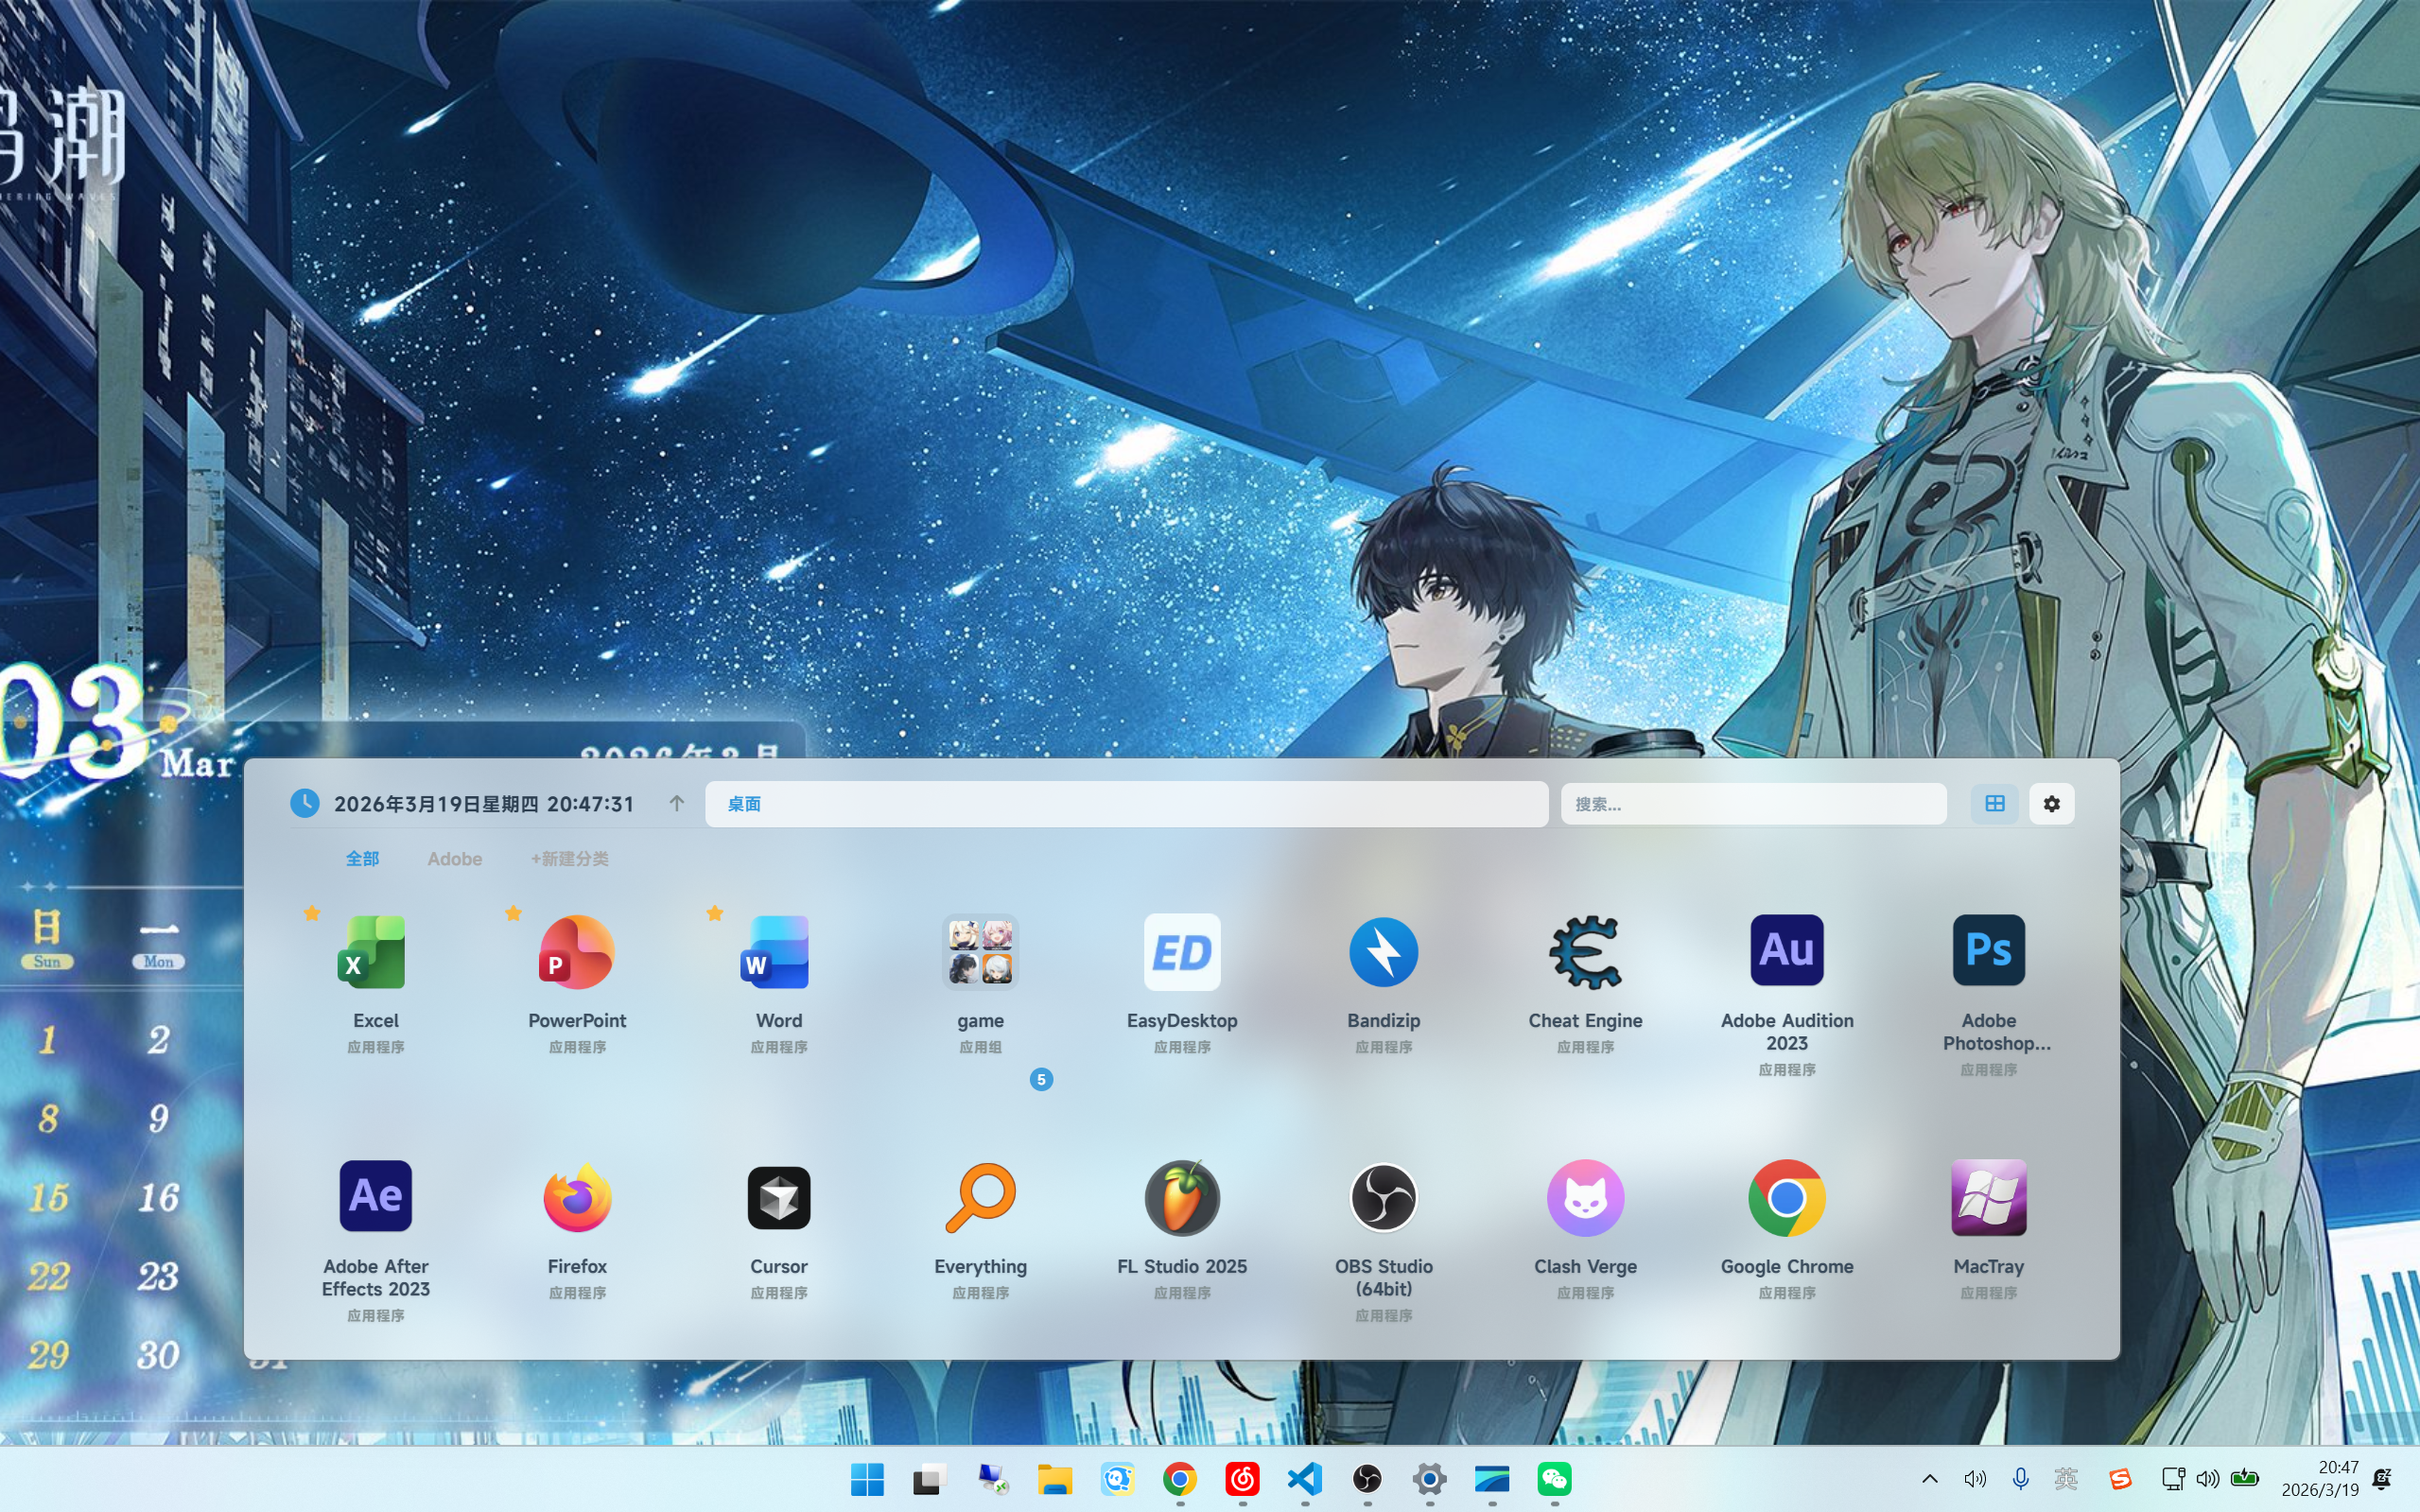Launch Google Chrome from the launcher

[x=1787, y=1198]
